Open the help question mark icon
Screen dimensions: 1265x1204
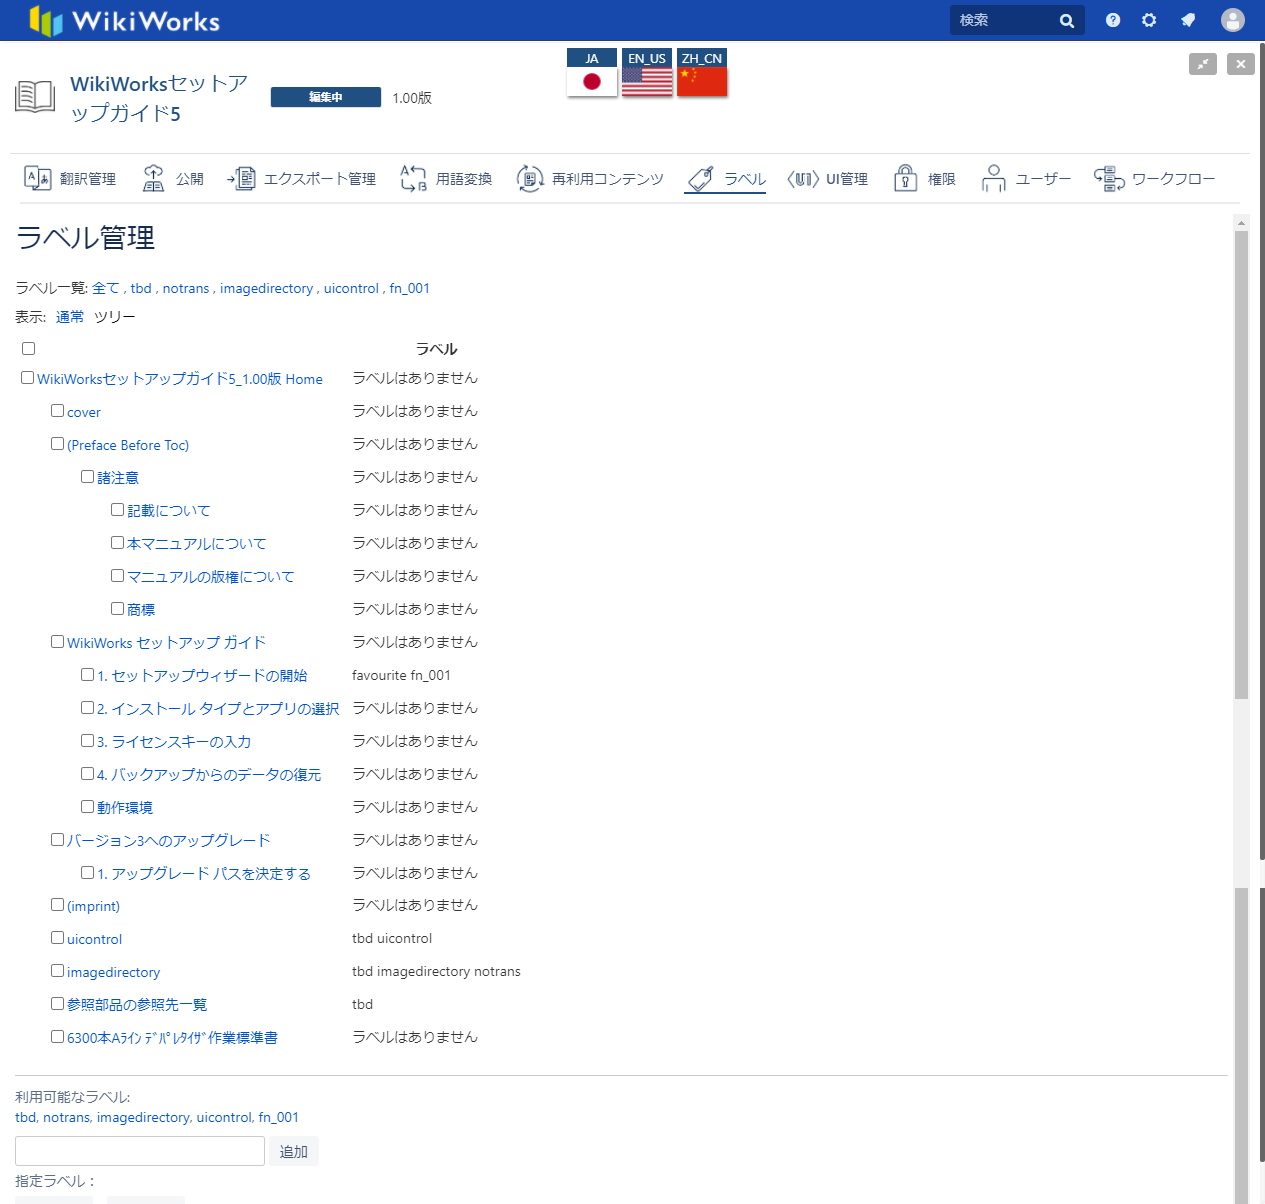point(1113,20)
